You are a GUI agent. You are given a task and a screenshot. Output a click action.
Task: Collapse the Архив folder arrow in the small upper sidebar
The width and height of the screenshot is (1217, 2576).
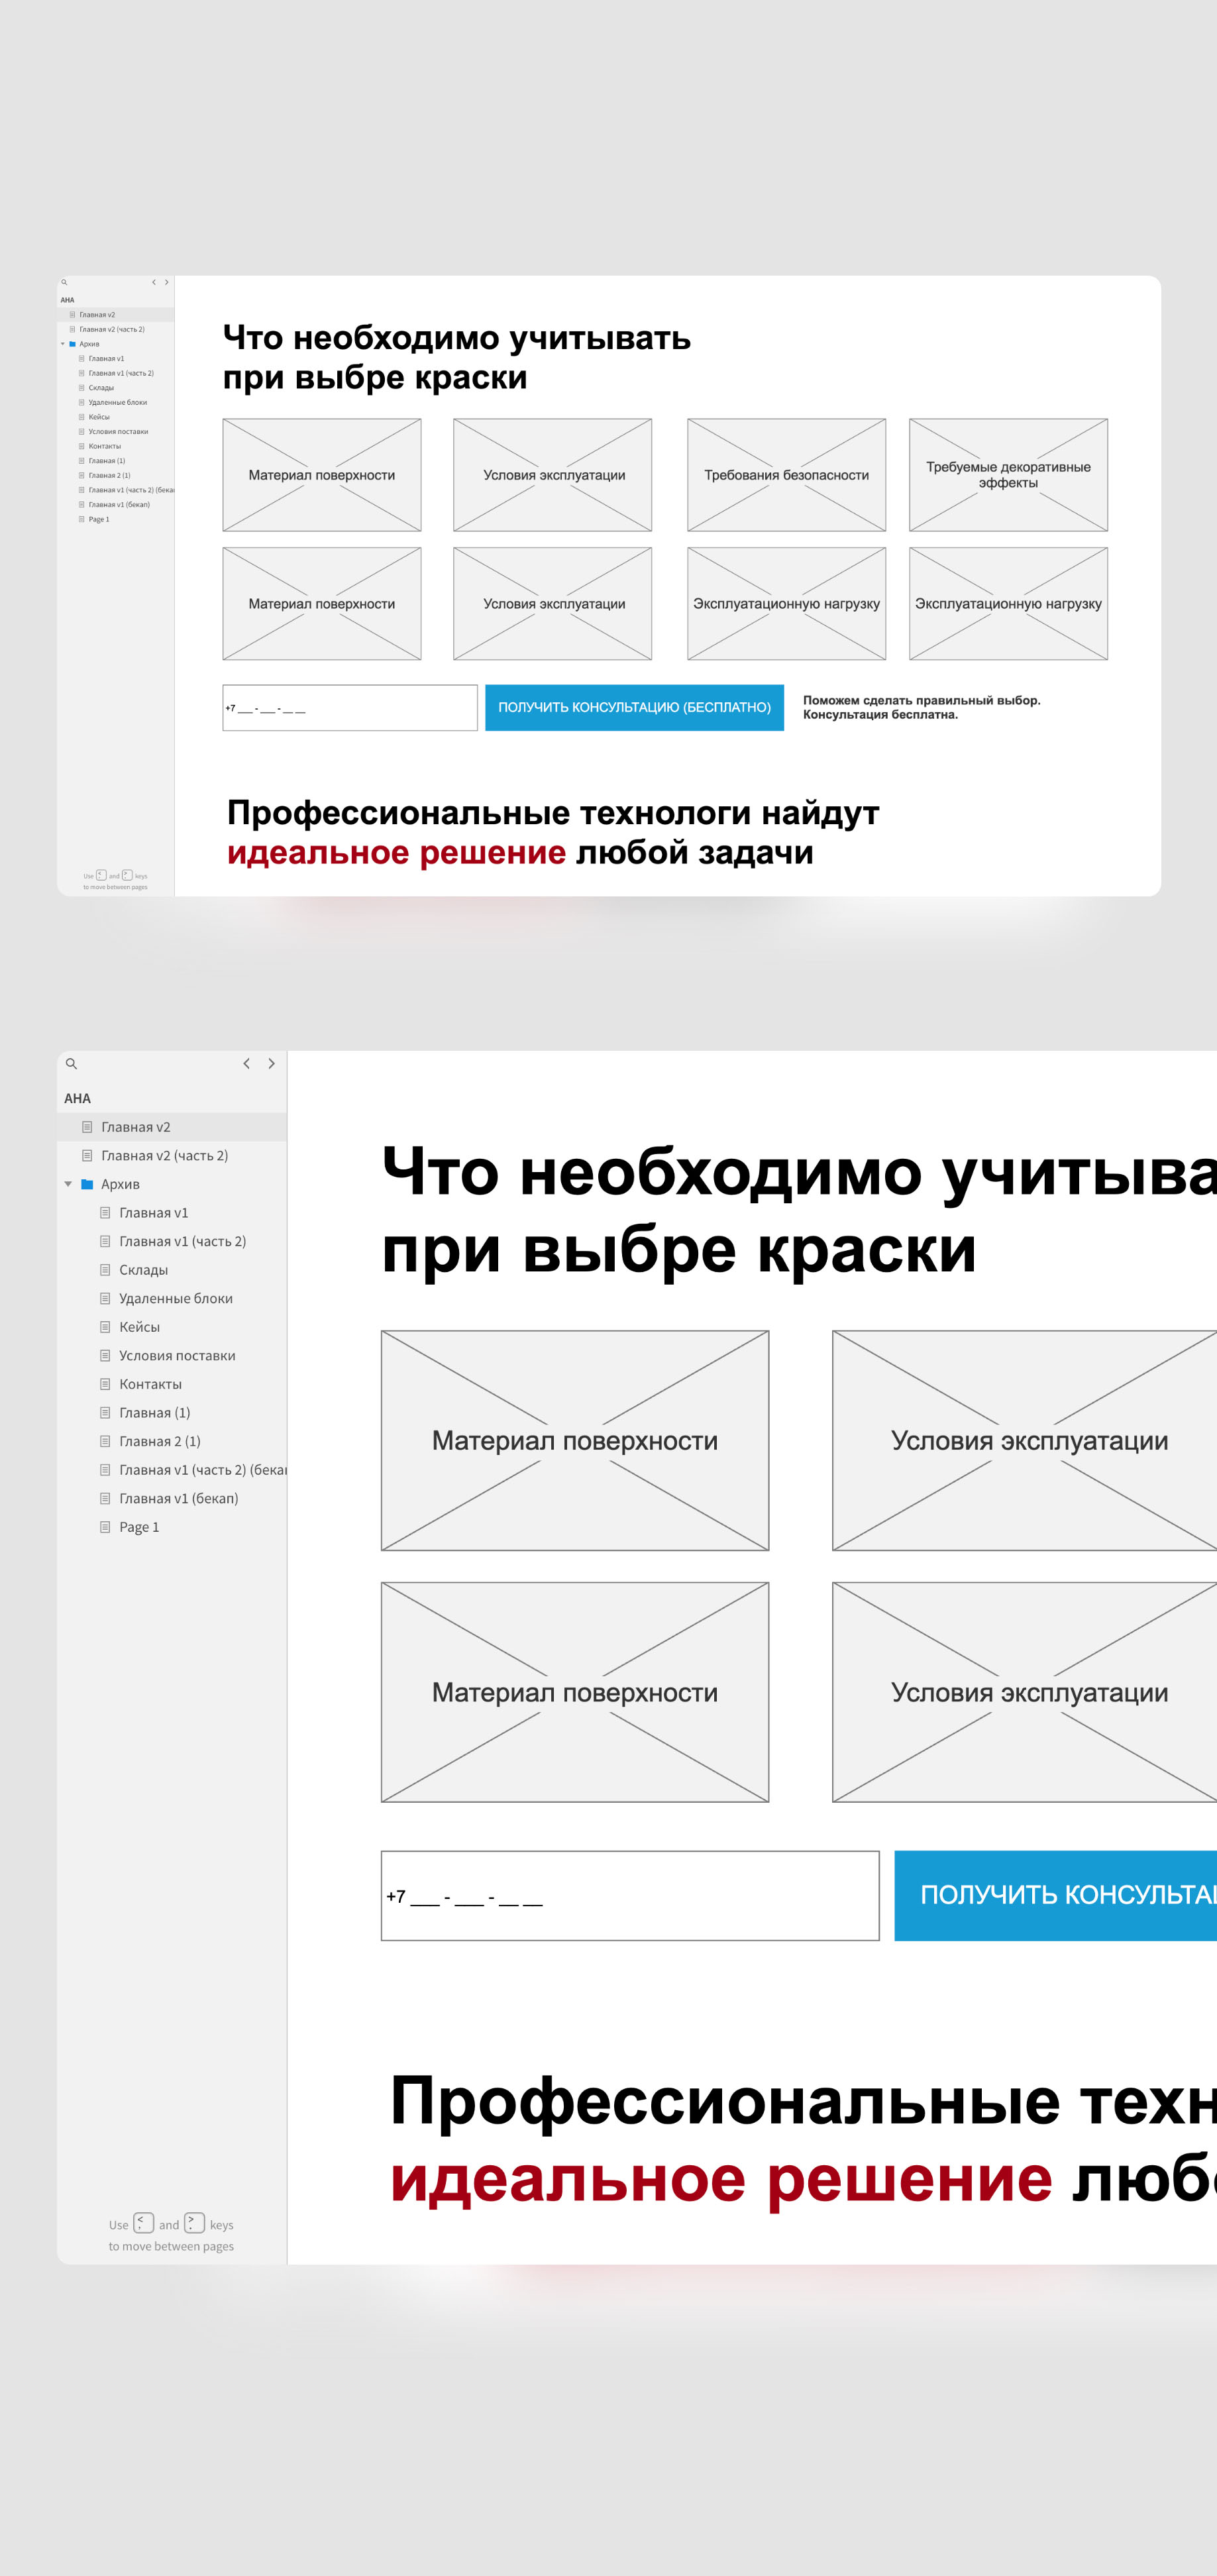(x=62, y=344)
